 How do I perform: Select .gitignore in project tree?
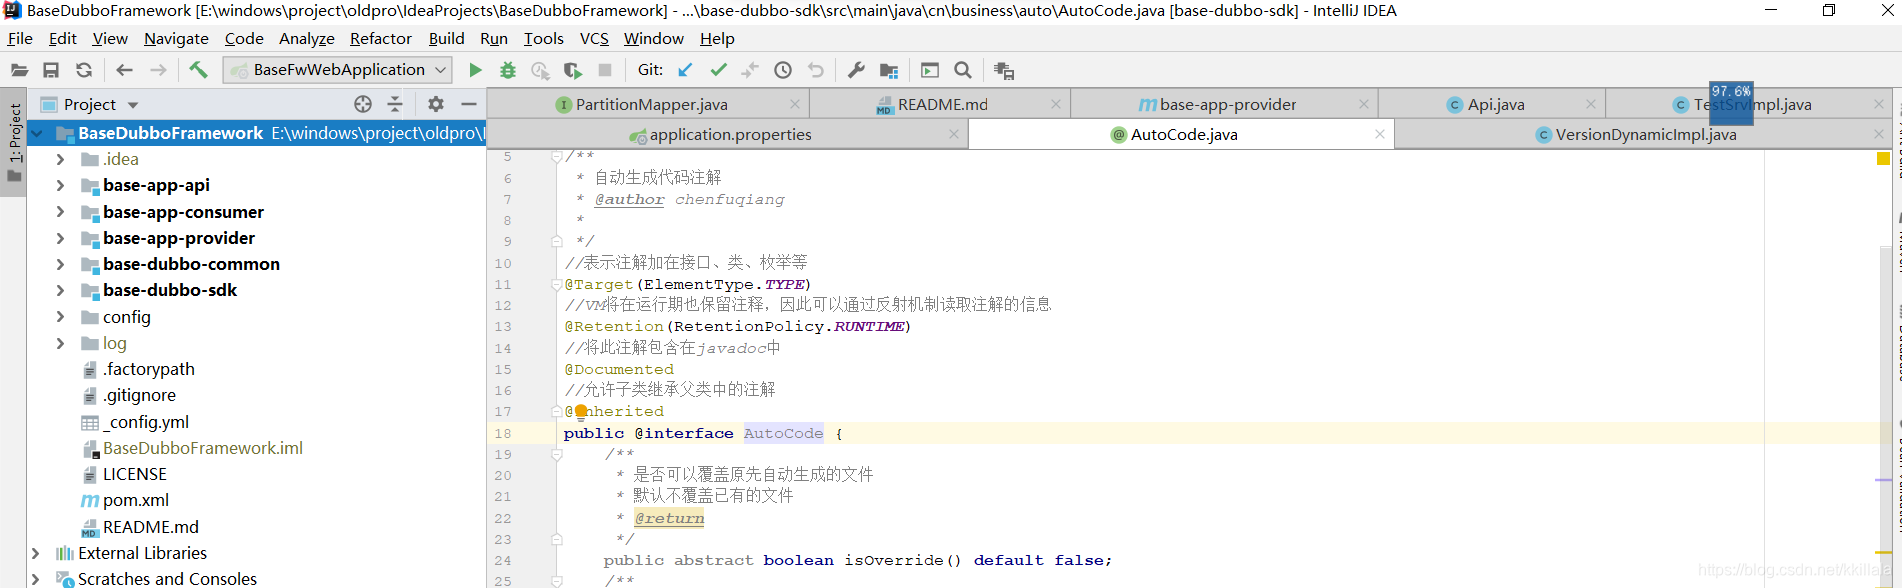139,395
